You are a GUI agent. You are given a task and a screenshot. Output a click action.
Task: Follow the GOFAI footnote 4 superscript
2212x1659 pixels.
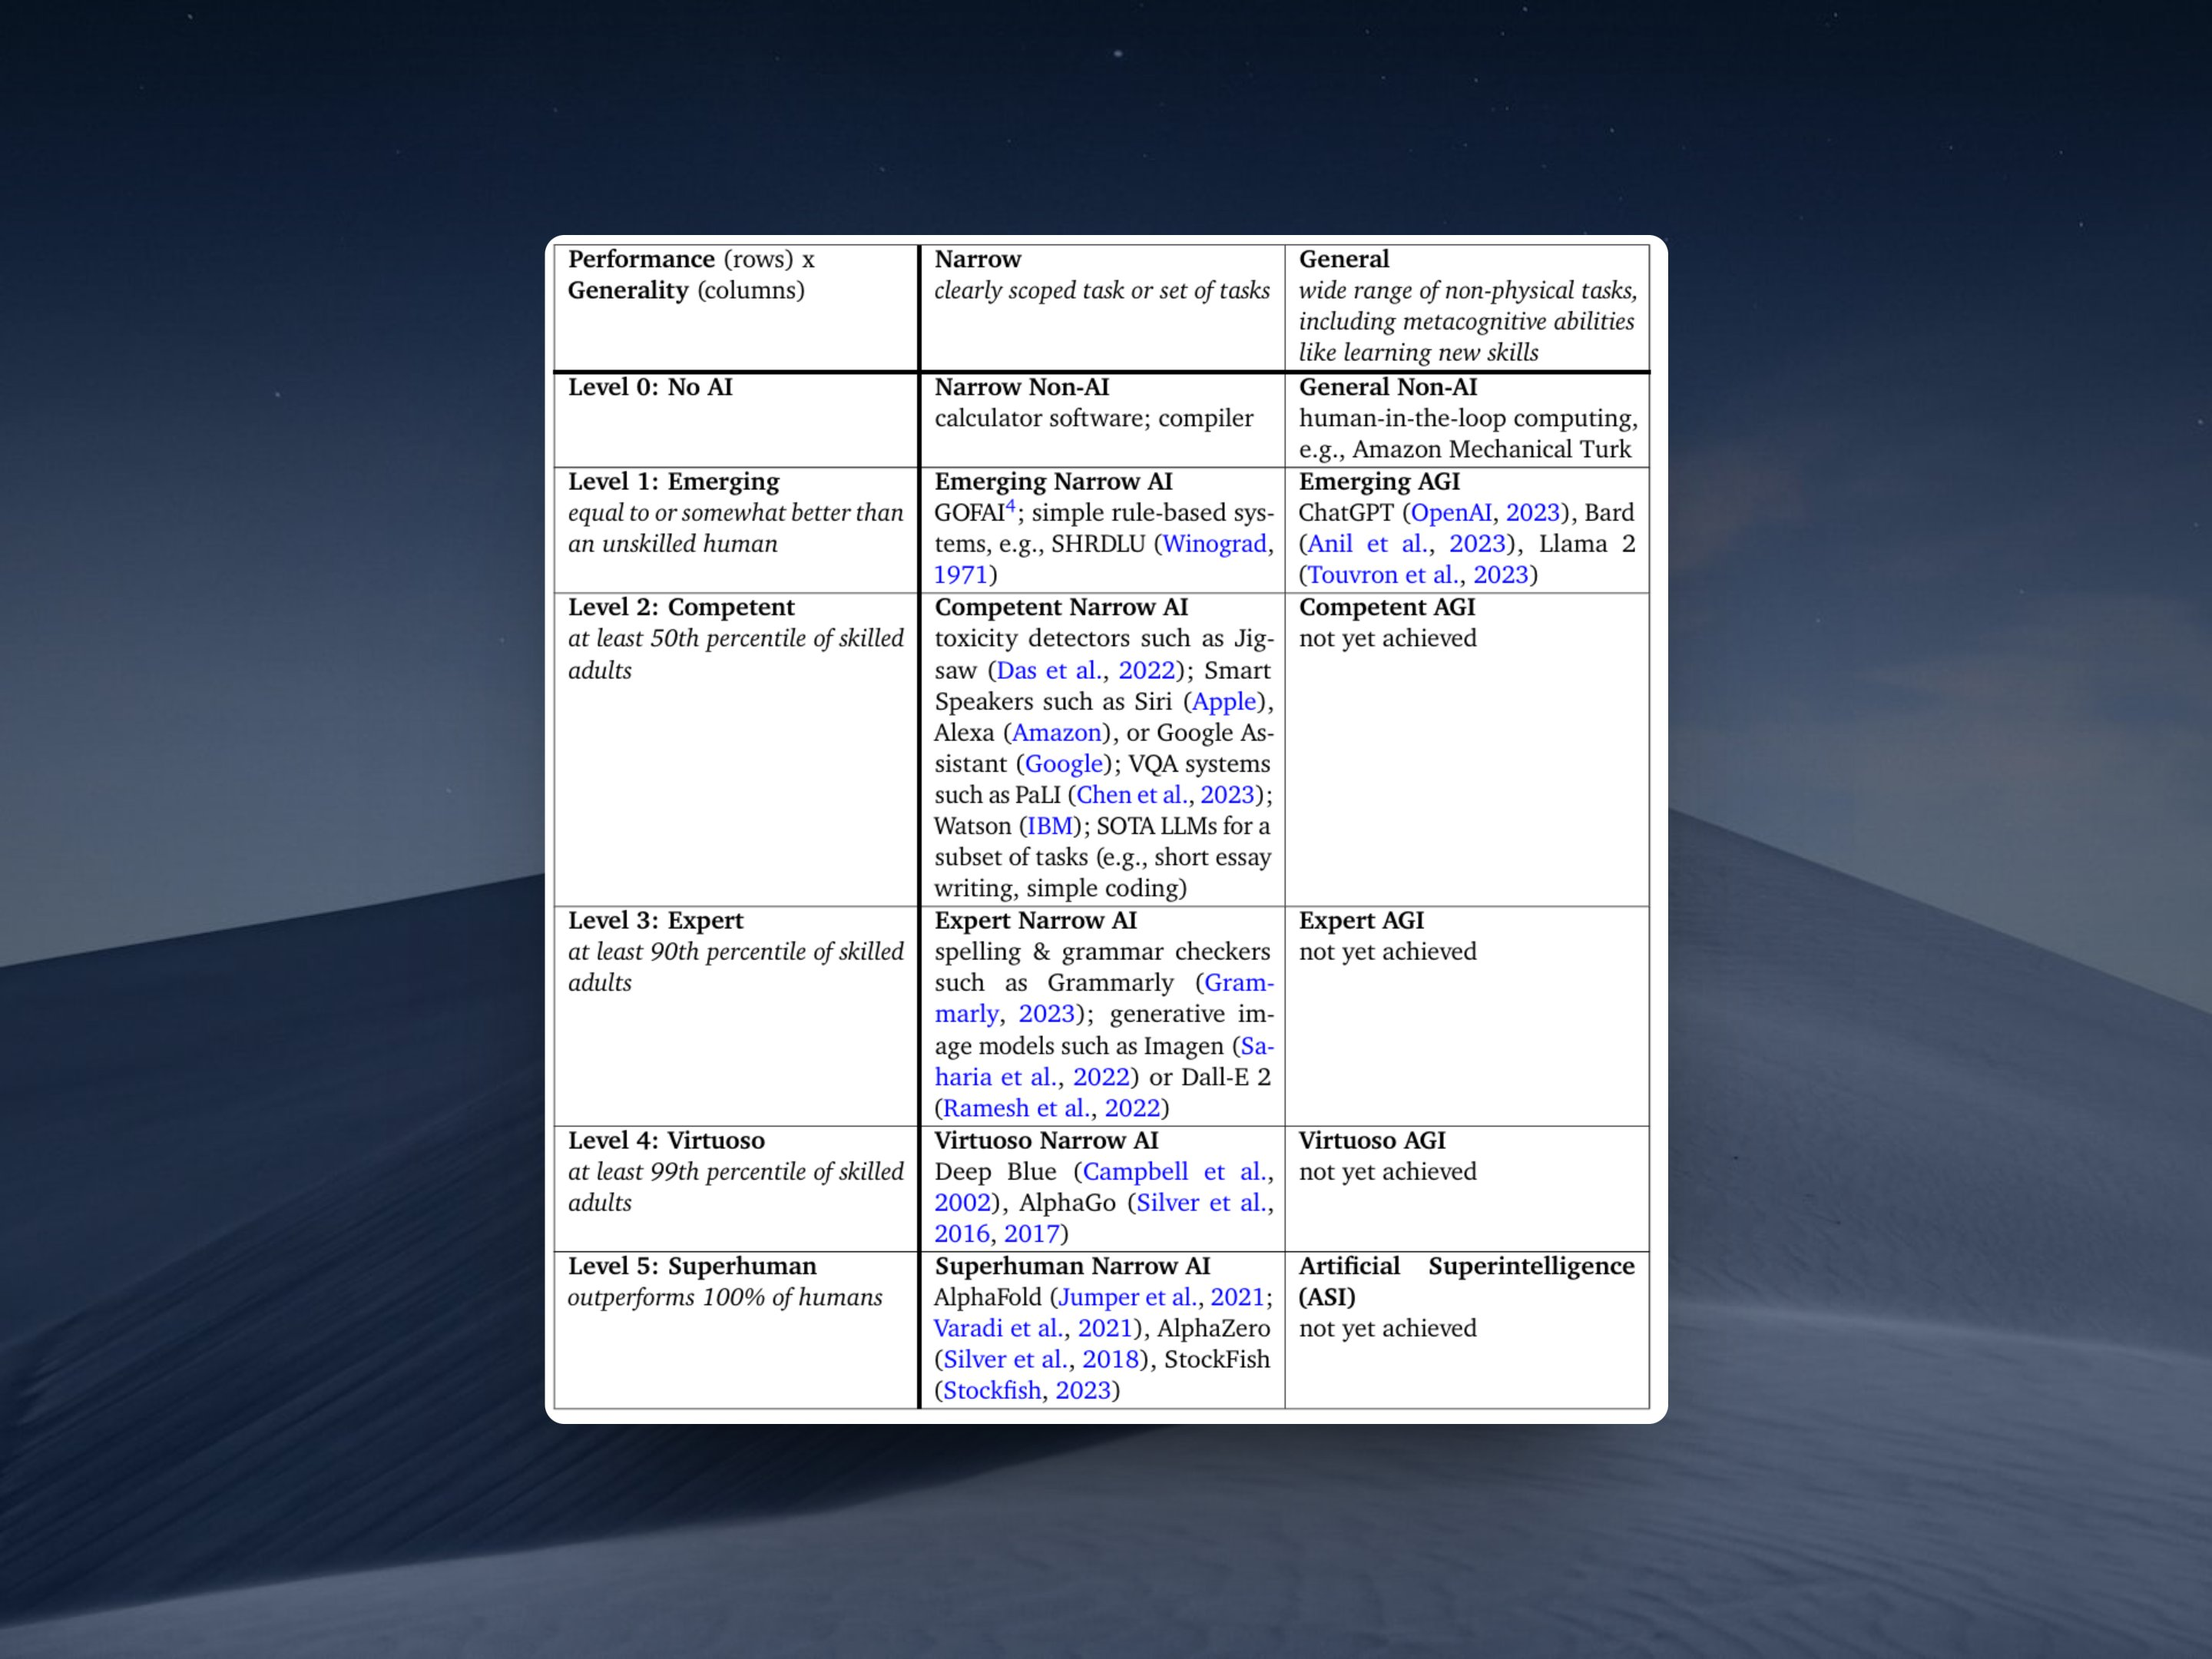pos(1010,506)
